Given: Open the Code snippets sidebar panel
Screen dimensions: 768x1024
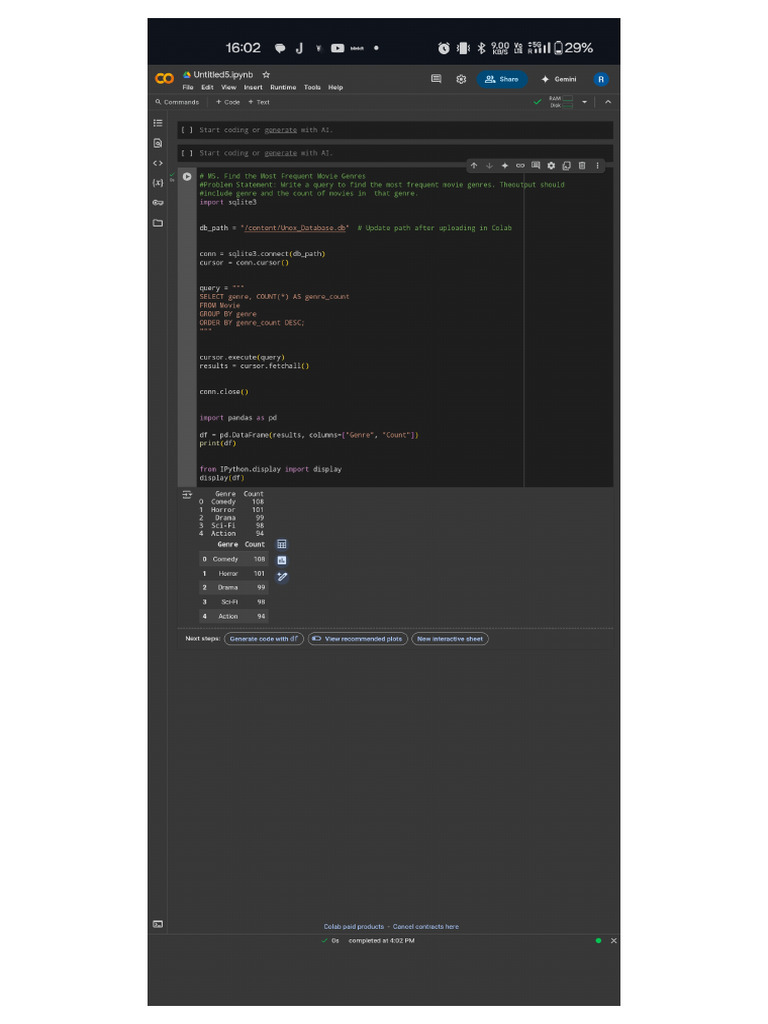Looking at the screenshot, I should 158,163.
